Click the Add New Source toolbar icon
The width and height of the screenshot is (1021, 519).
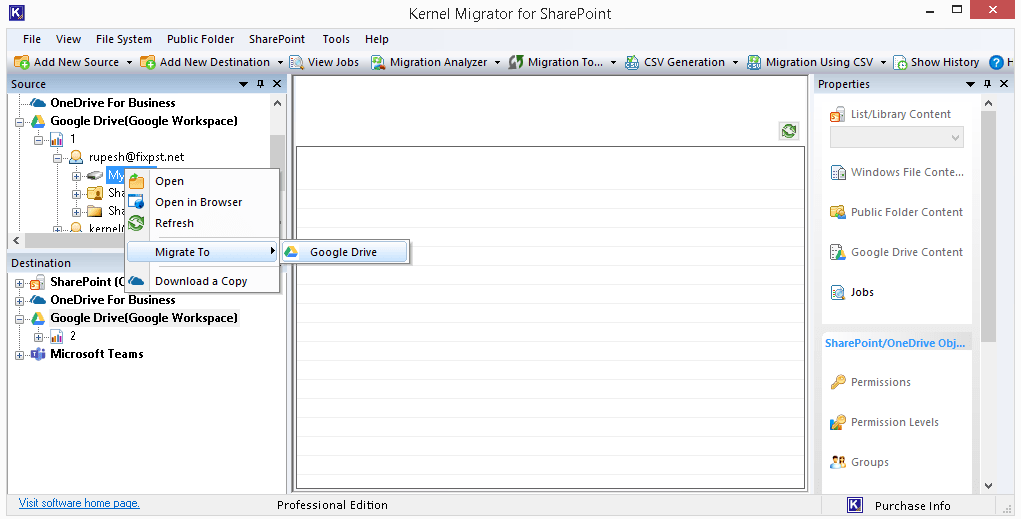22,62
